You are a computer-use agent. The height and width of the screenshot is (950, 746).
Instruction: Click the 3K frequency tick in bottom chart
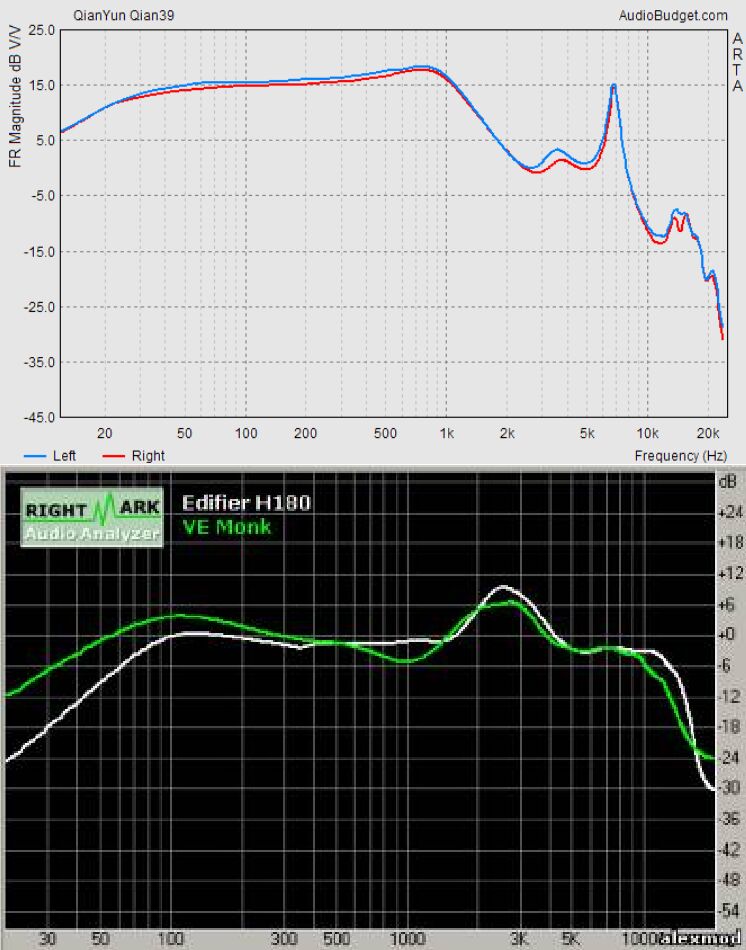(x=519, y=940)
